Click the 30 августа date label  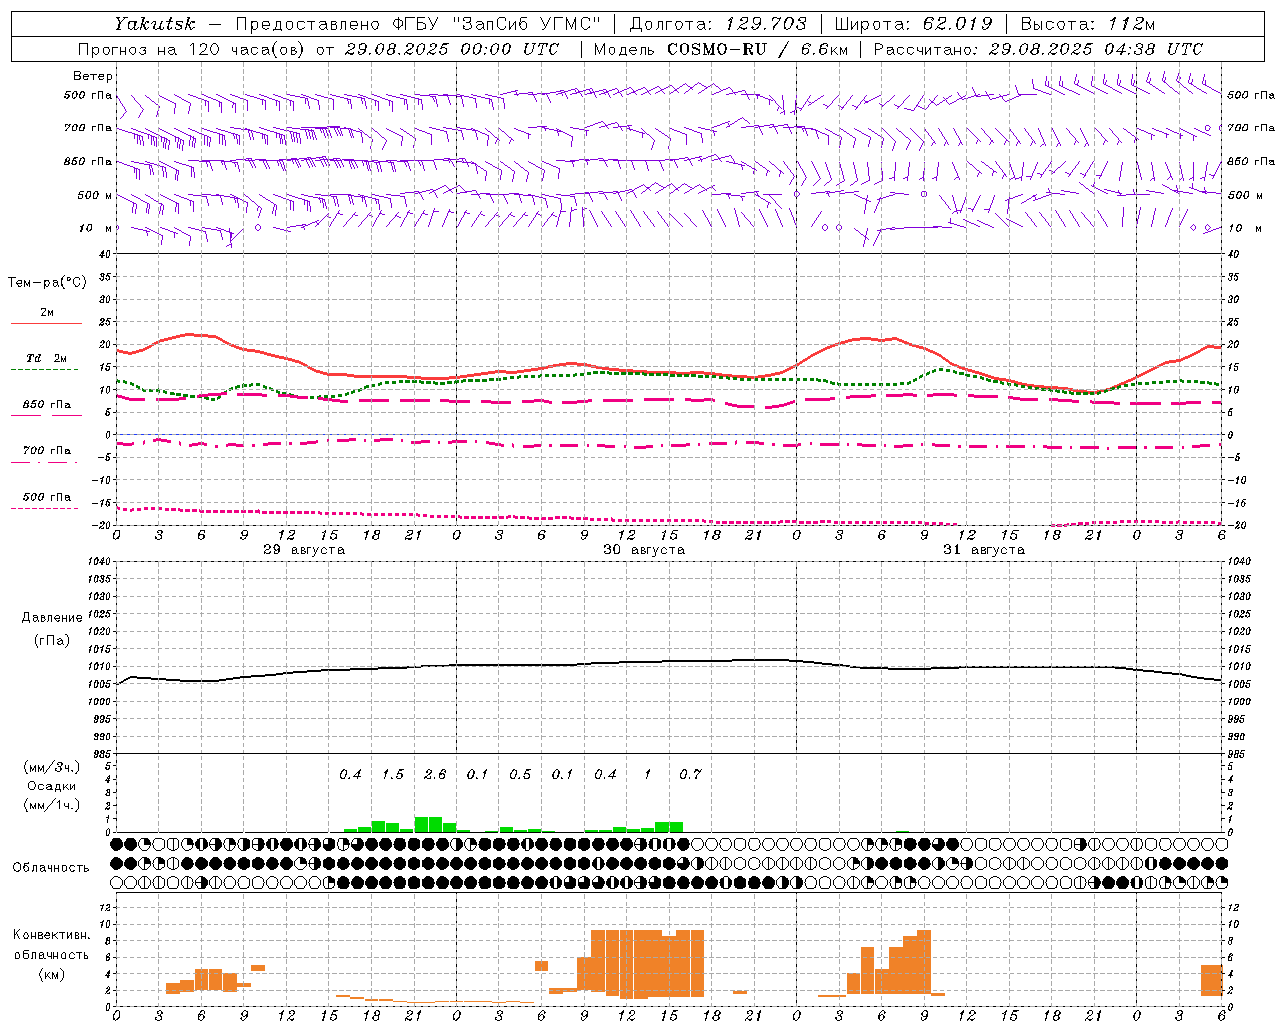(644, 550)
